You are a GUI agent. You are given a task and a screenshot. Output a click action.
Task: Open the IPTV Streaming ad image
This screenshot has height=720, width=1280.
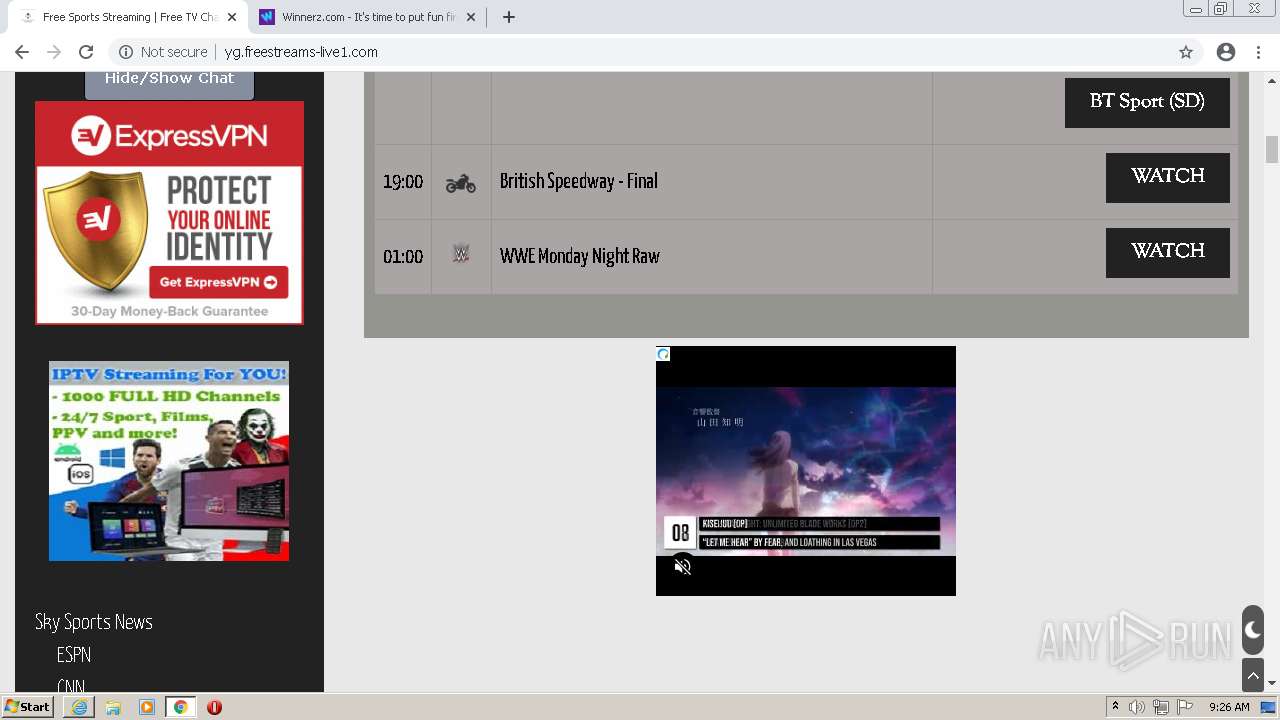point(169,461)
